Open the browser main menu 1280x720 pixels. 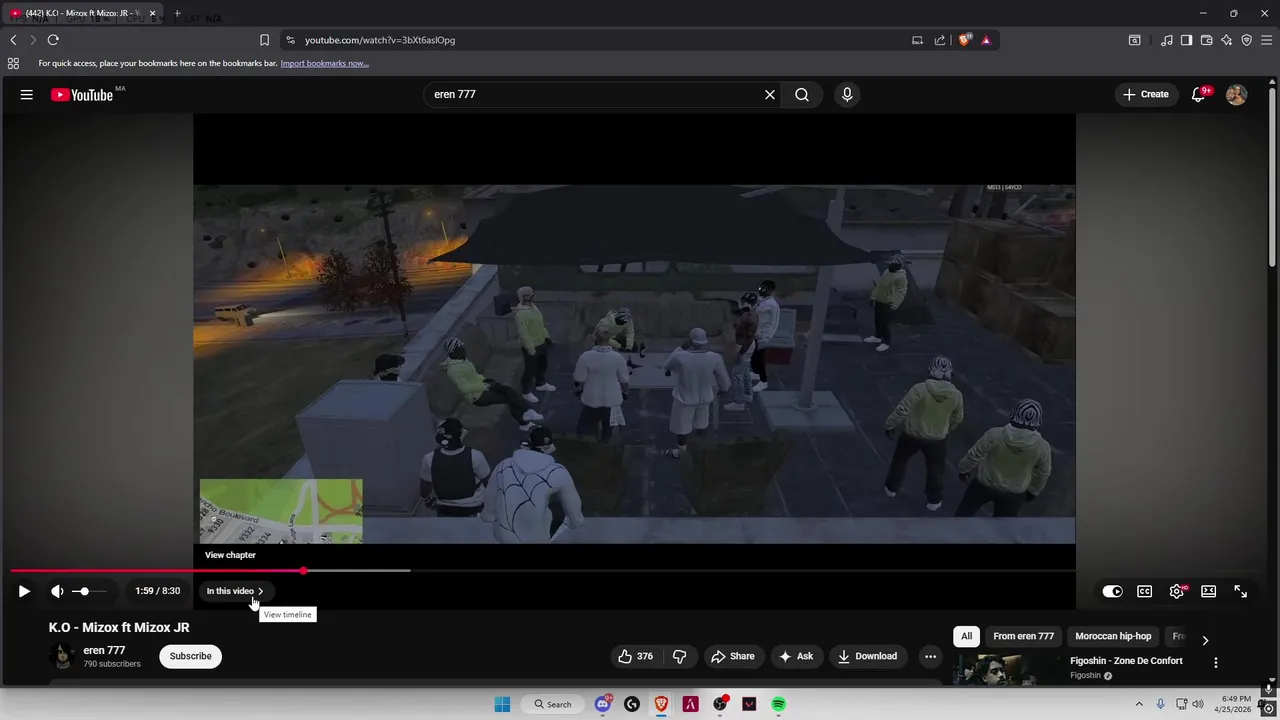pos(1266,40)
